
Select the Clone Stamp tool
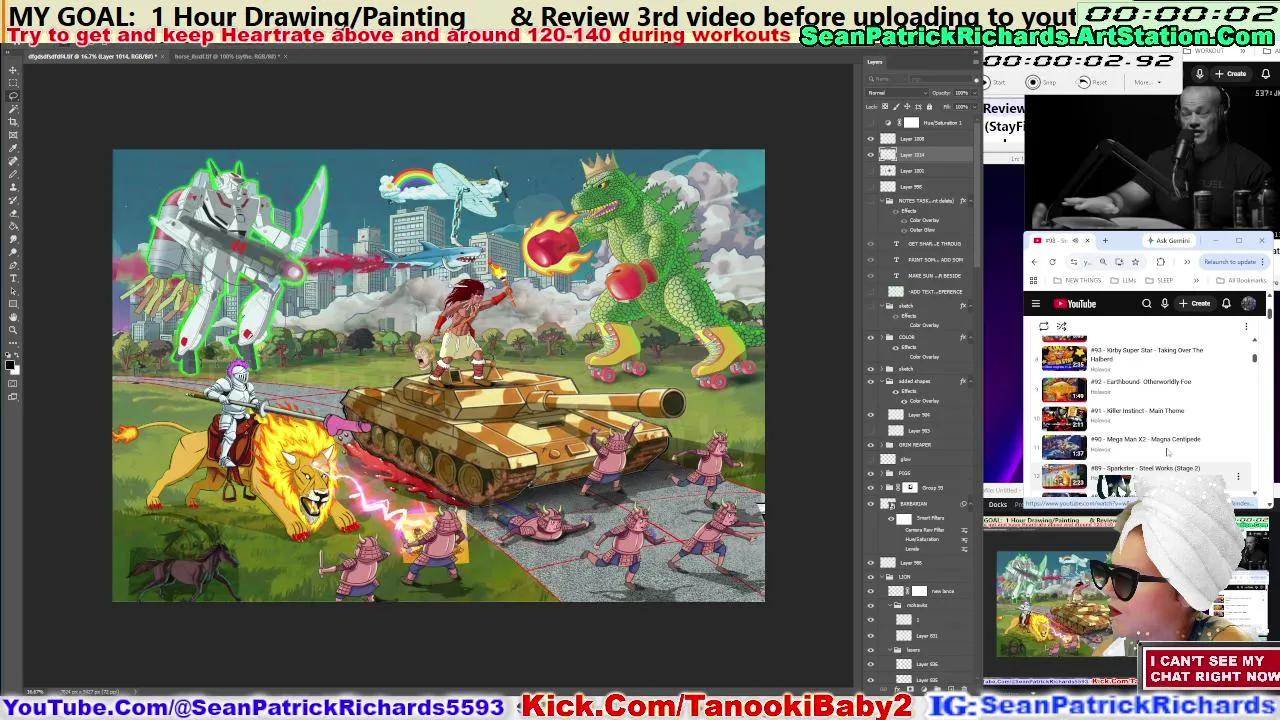pyautogui.click(x=13, y=186)
